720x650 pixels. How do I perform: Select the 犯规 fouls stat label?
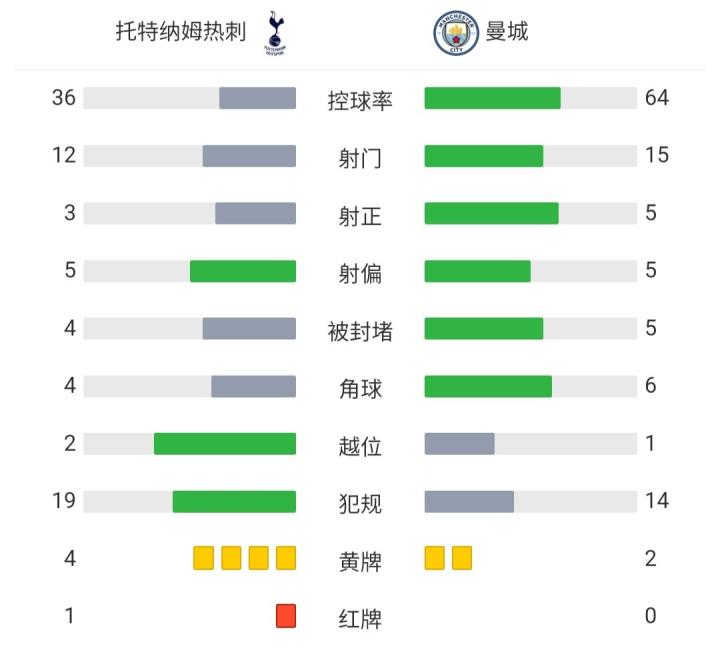(x=360, y=504)
